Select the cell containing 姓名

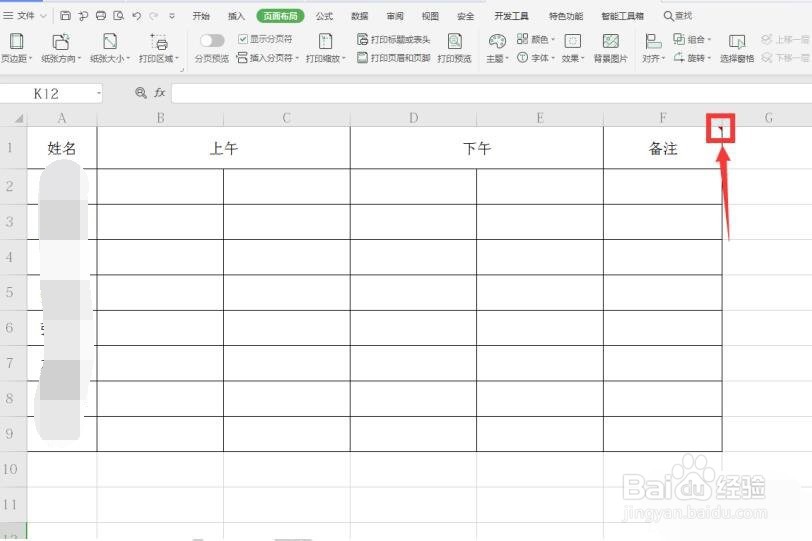62,148
